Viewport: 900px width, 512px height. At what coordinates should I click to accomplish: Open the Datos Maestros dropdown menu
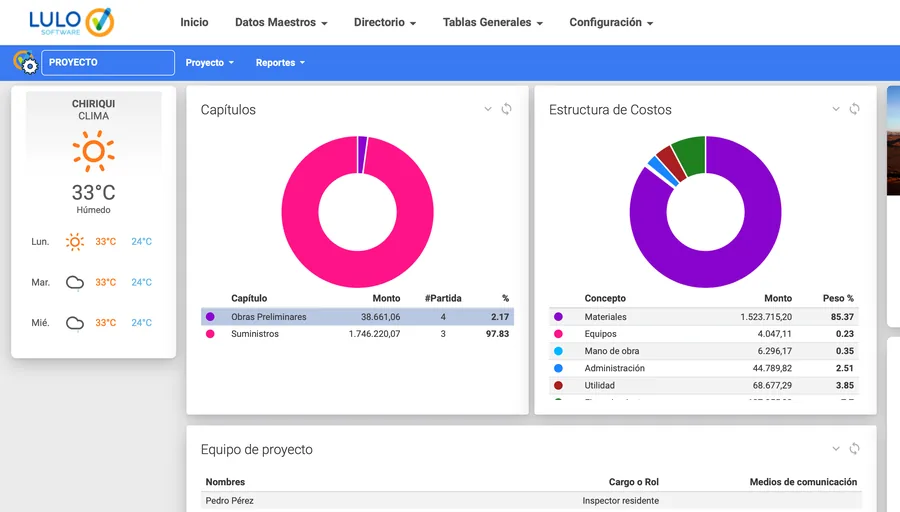point(281,22)
